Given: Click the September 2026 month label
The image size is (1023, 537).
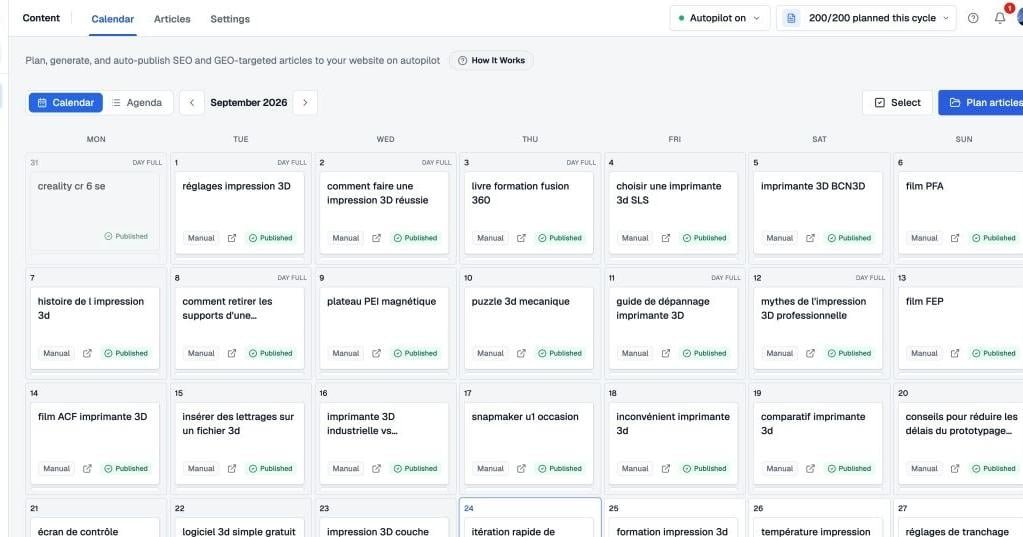Looking at the screenshot, I should (x=249, y=102).
